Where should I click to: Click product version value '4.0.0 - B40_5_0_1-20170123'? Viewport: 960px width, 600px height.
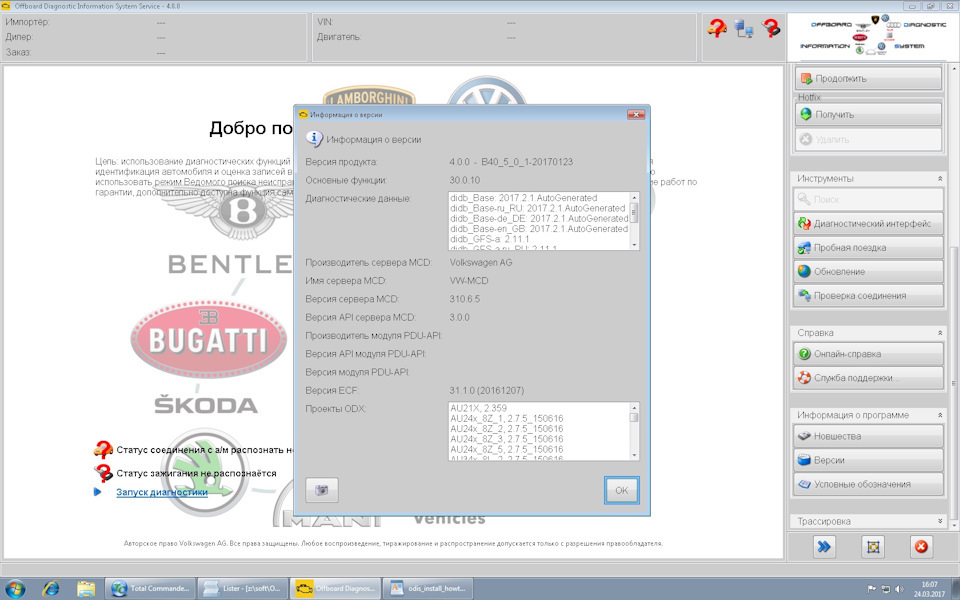coord(511,162)
